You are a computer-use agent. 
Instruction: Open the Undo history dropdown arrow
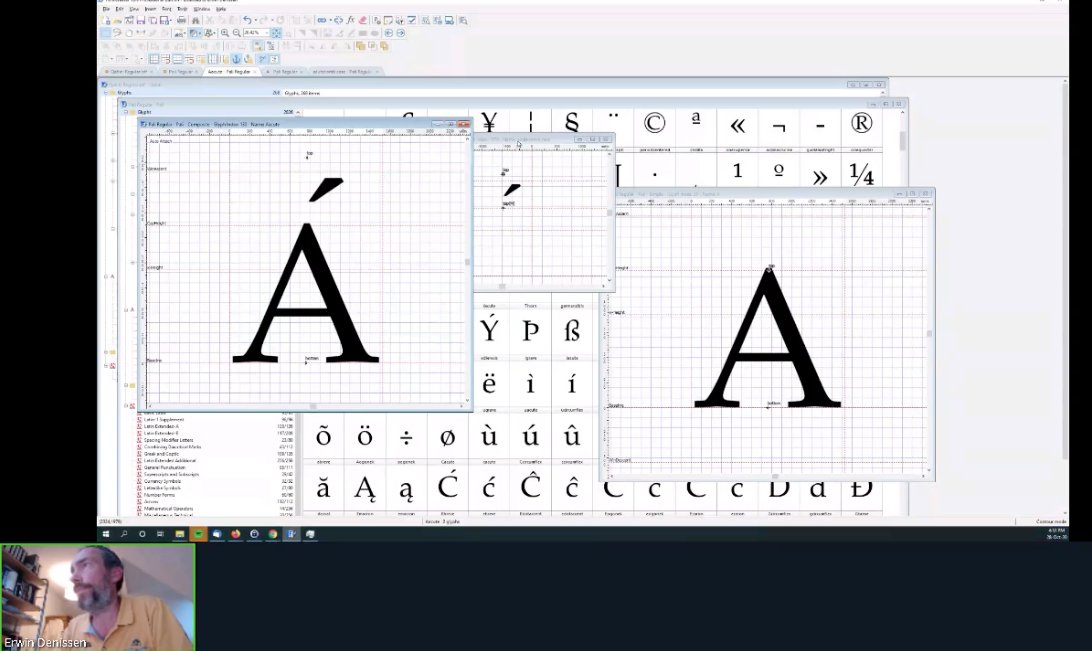tap(256, 20)
